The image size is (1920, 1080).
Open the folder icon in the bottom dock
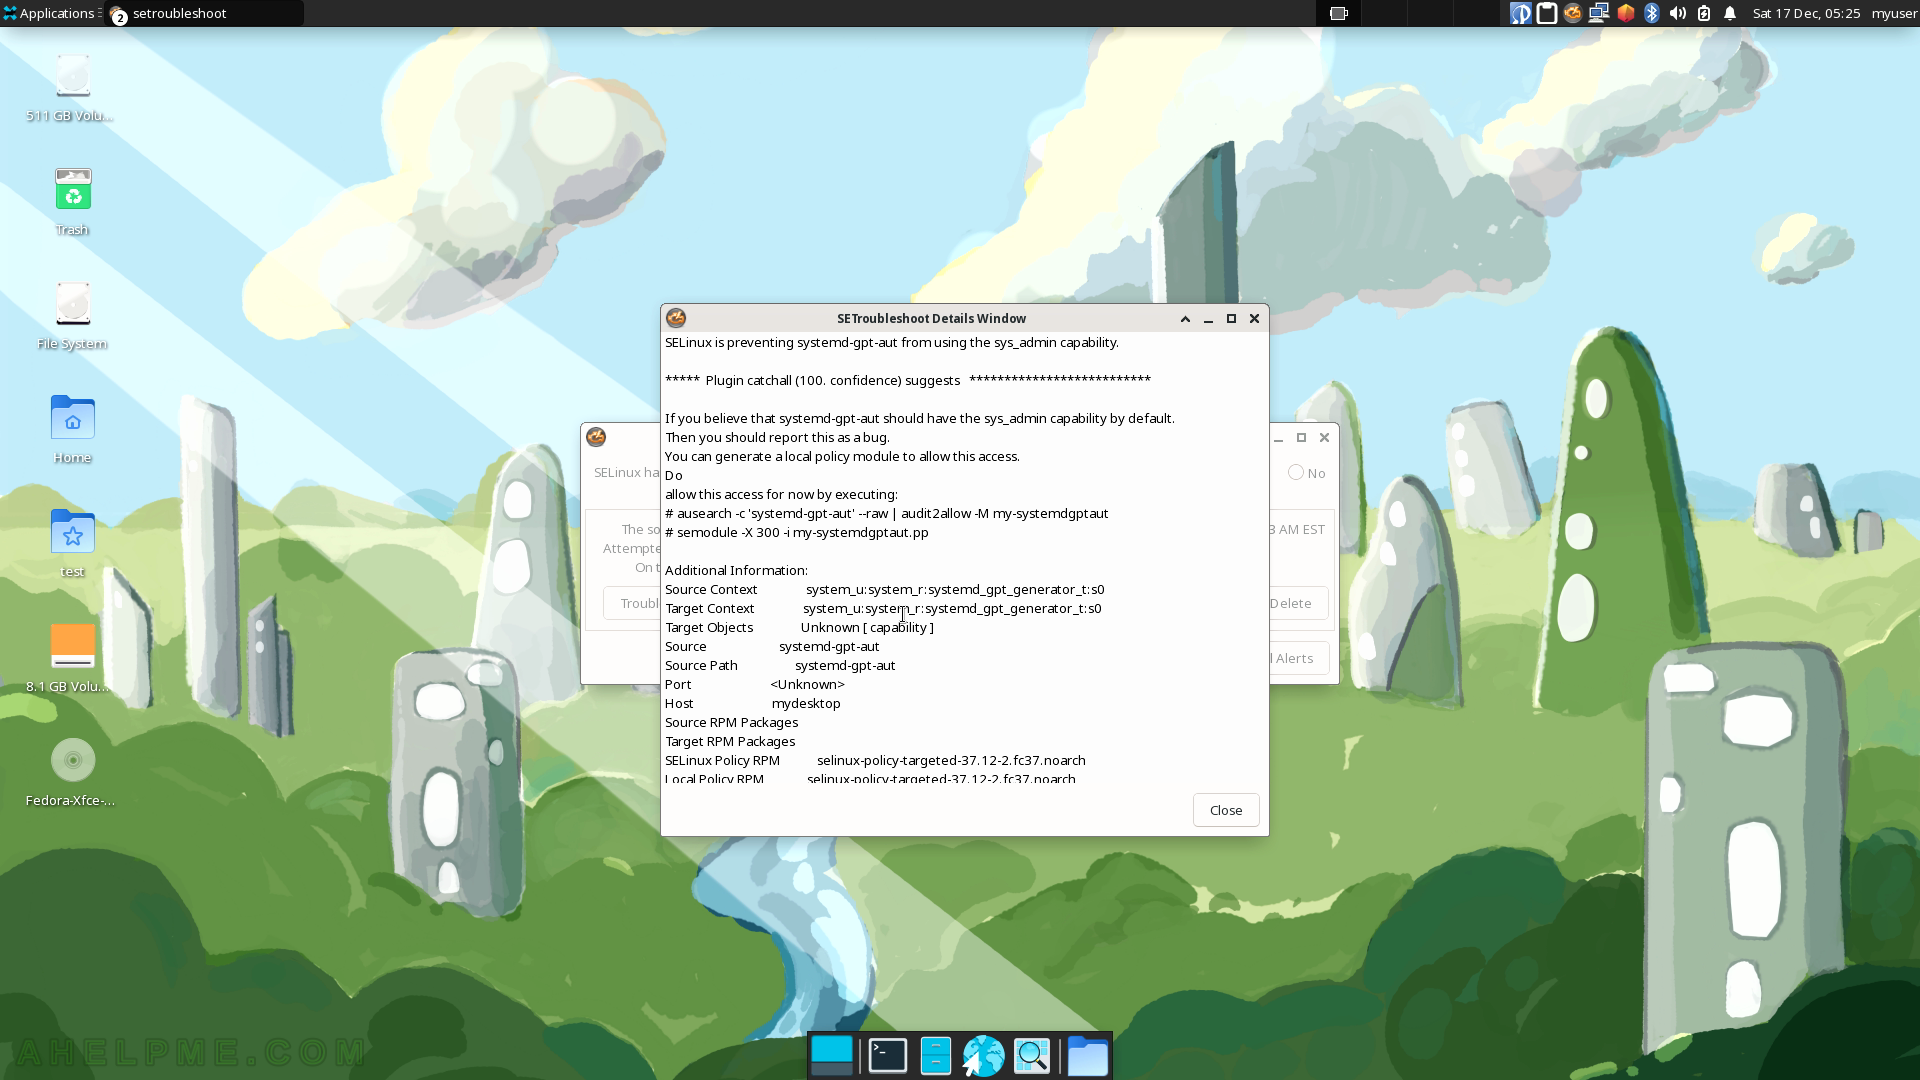(x=1087, y=1056)
